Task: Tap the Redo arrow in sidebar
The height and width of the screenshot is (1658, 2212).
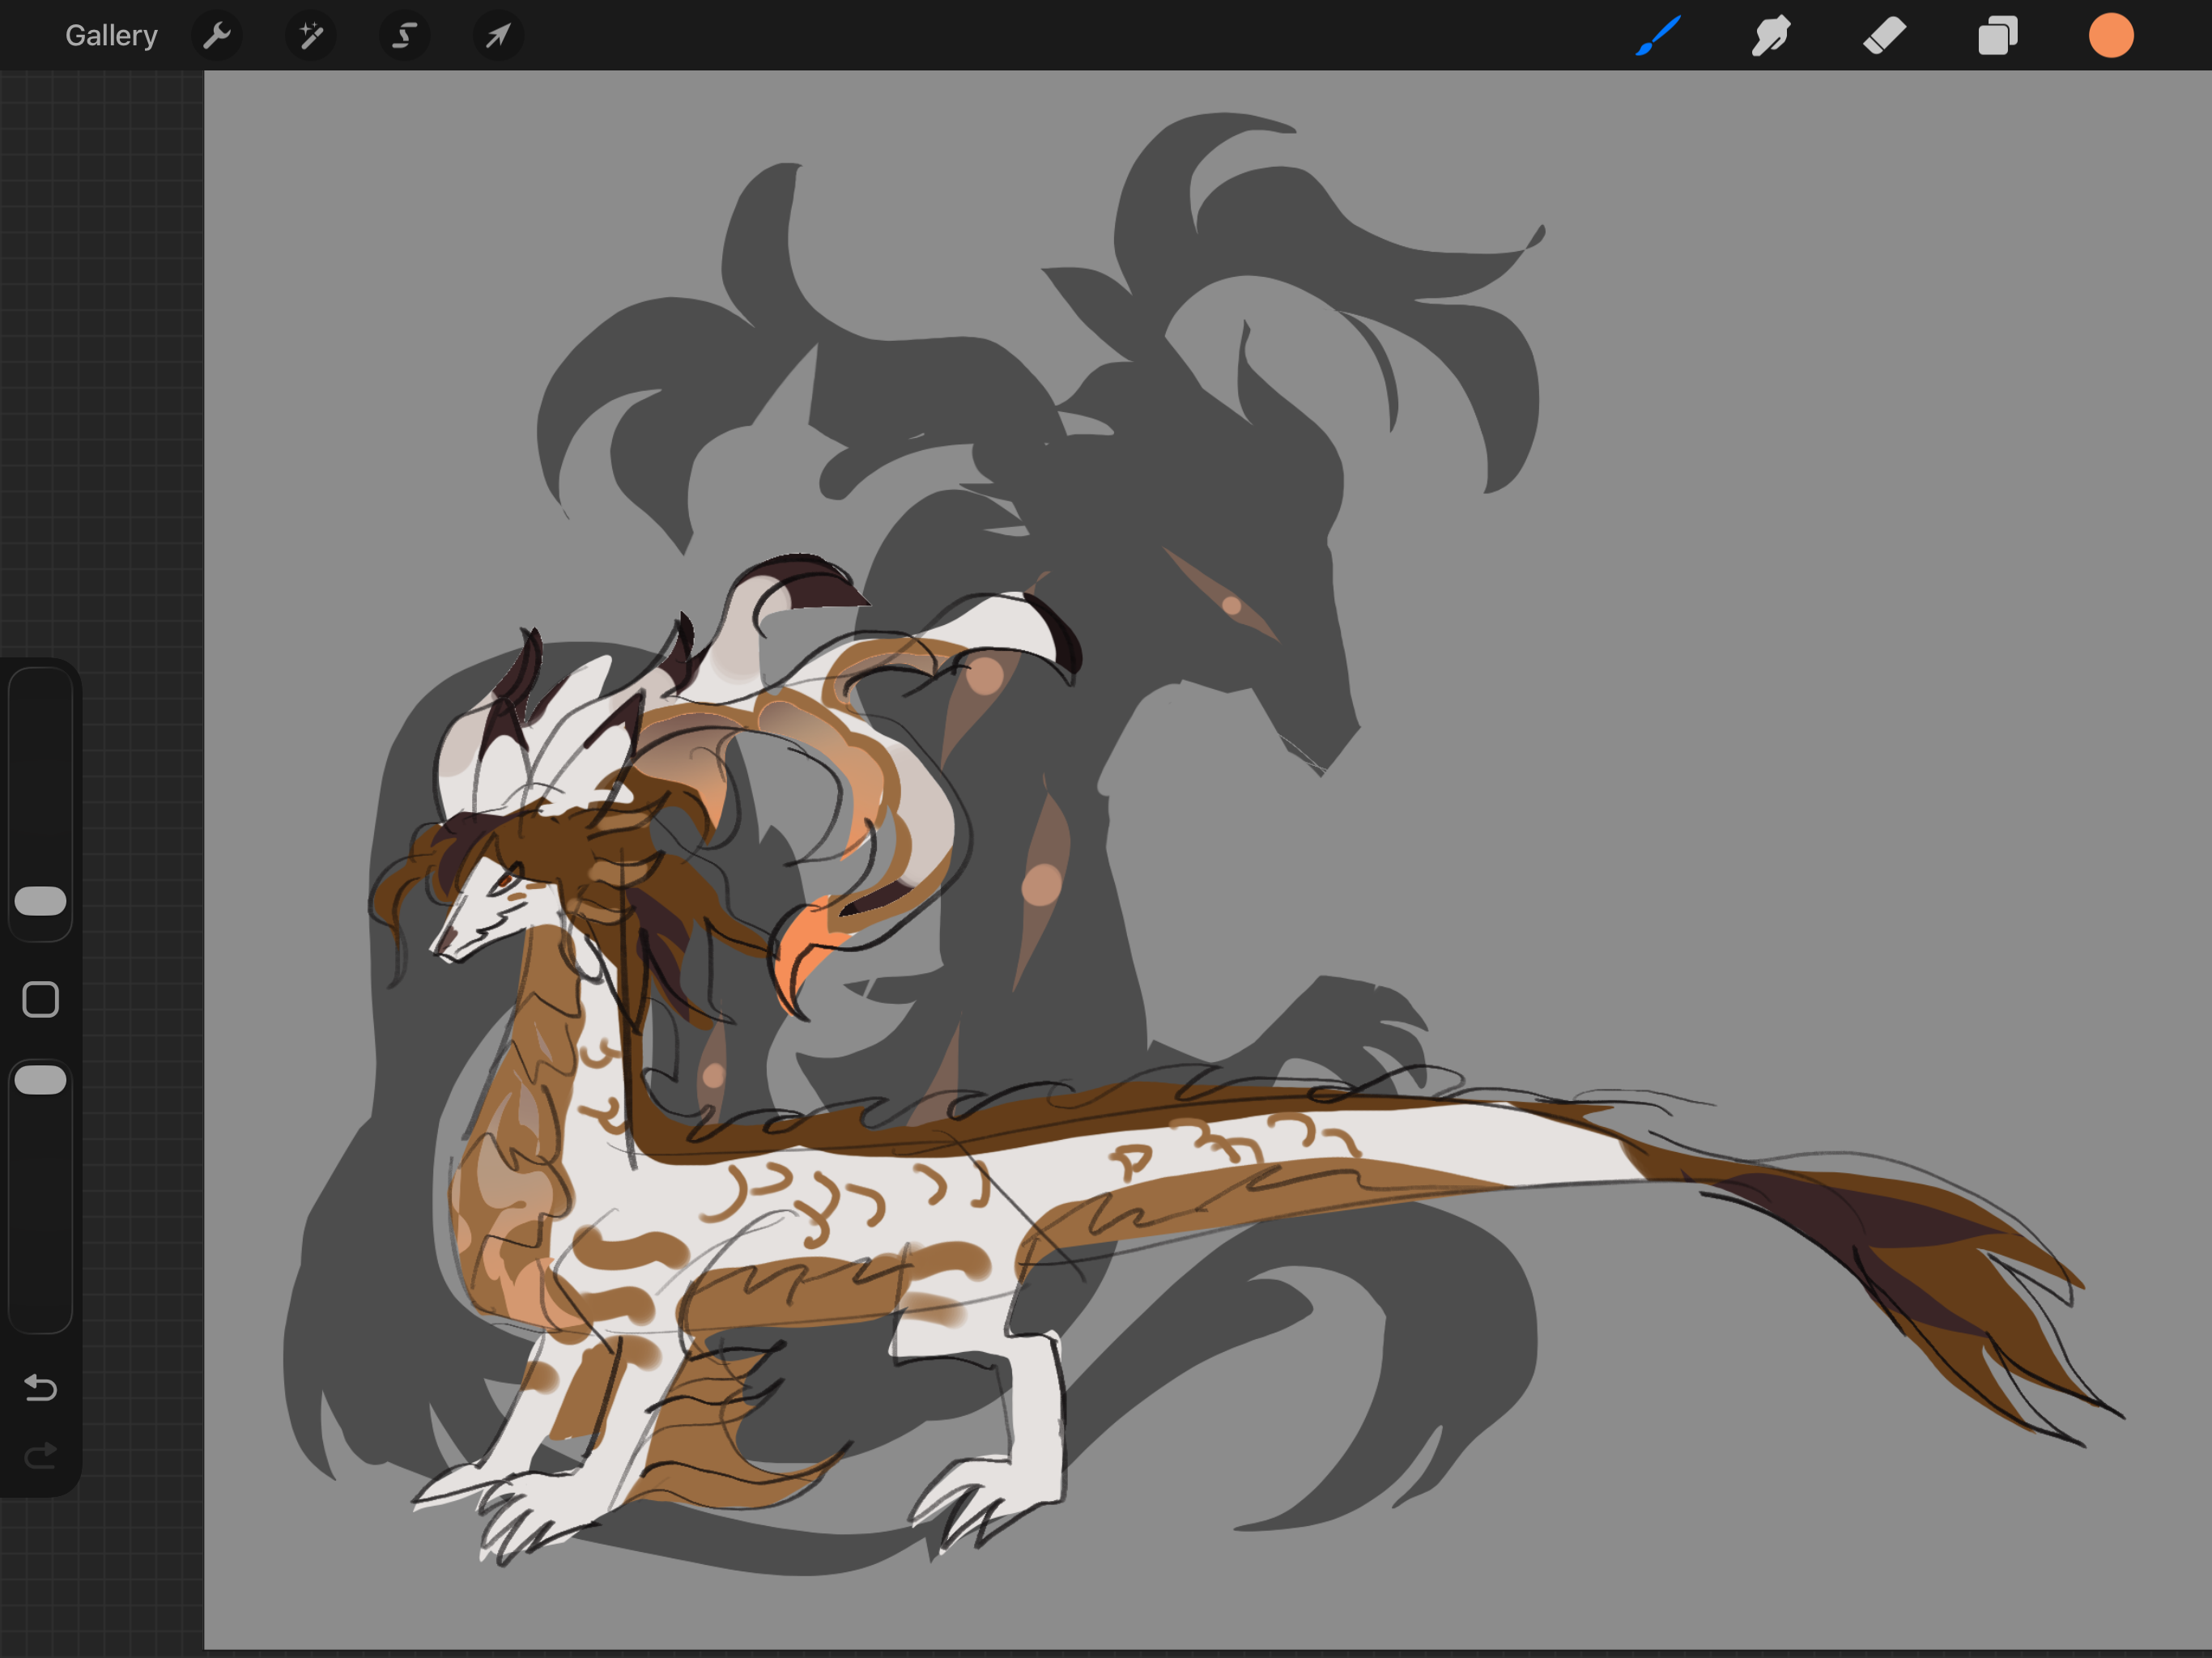Action: click(x=40, y=1455)
